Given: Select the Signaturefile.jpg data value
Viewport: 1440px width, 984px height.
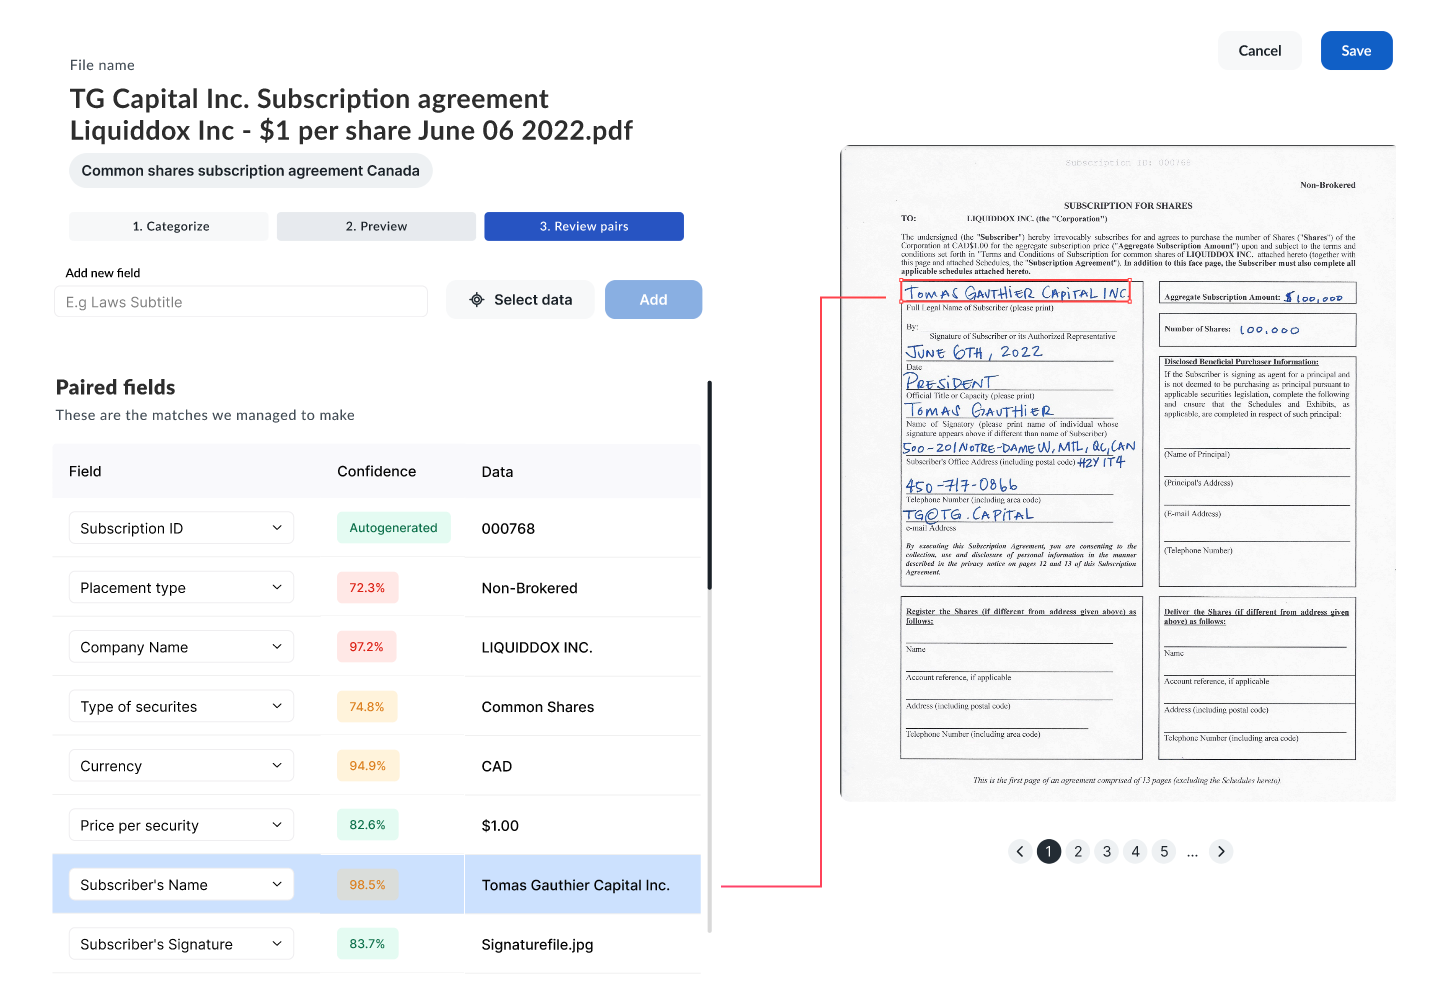Looking at the screenshot, I should pyautogui.click(x=538, y=945).
